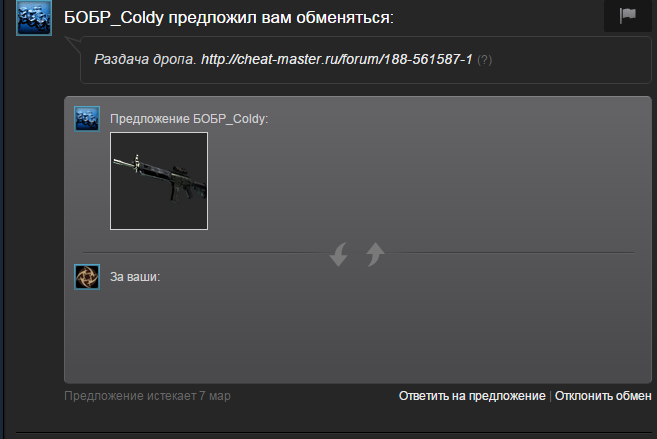Click the предложил вам обменяться header text
The image size is (657, 439).
(x=281, y=18)
